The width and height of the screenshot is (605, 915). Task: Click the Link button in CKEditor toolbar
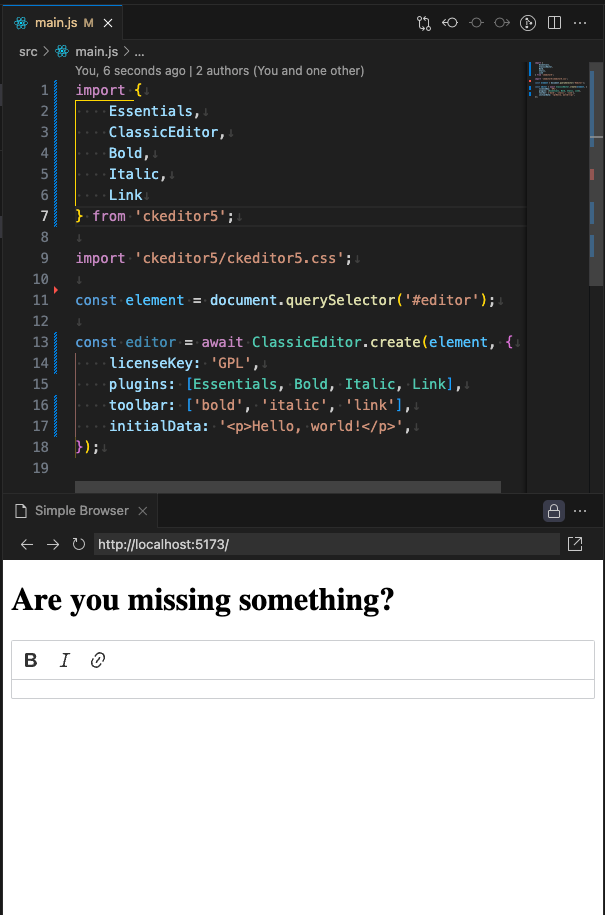coord(98,660)
